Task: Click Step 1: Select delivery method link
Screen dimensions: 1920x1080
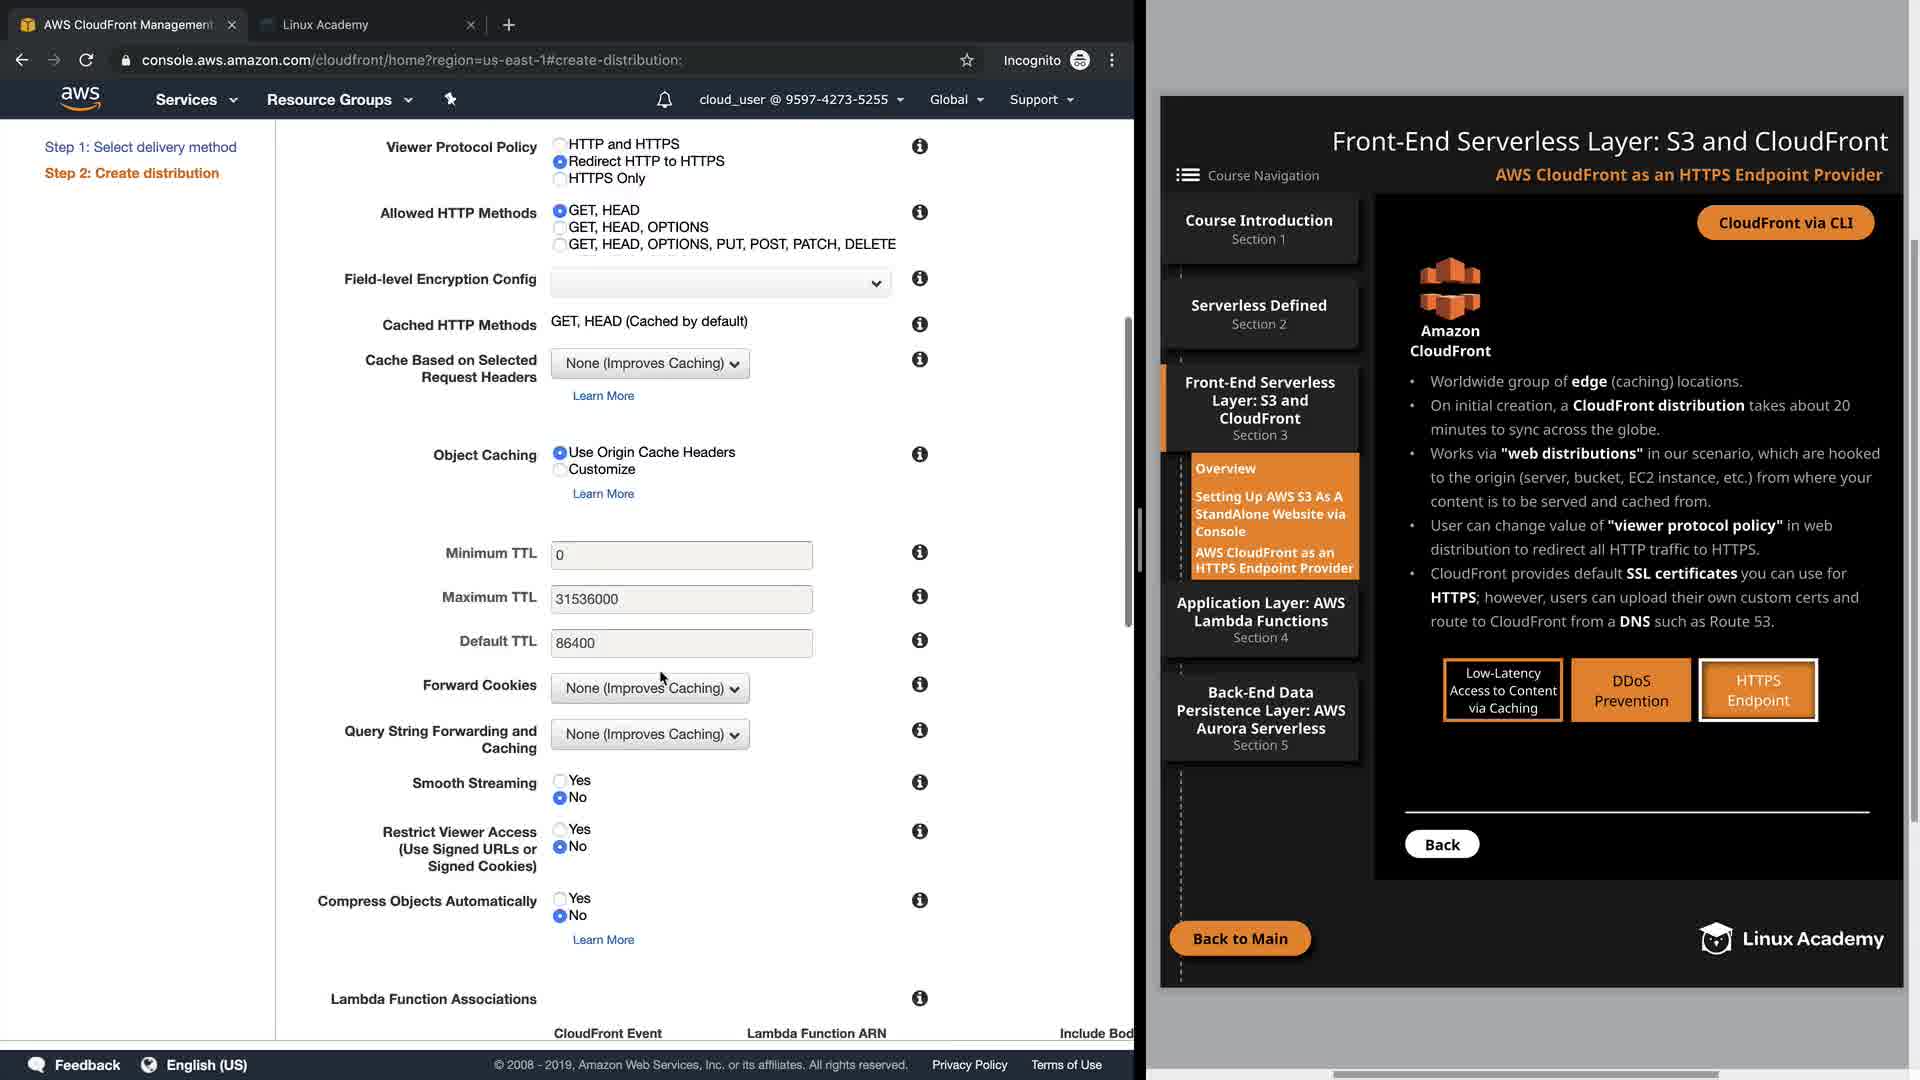Action: [x=140, y=147]
